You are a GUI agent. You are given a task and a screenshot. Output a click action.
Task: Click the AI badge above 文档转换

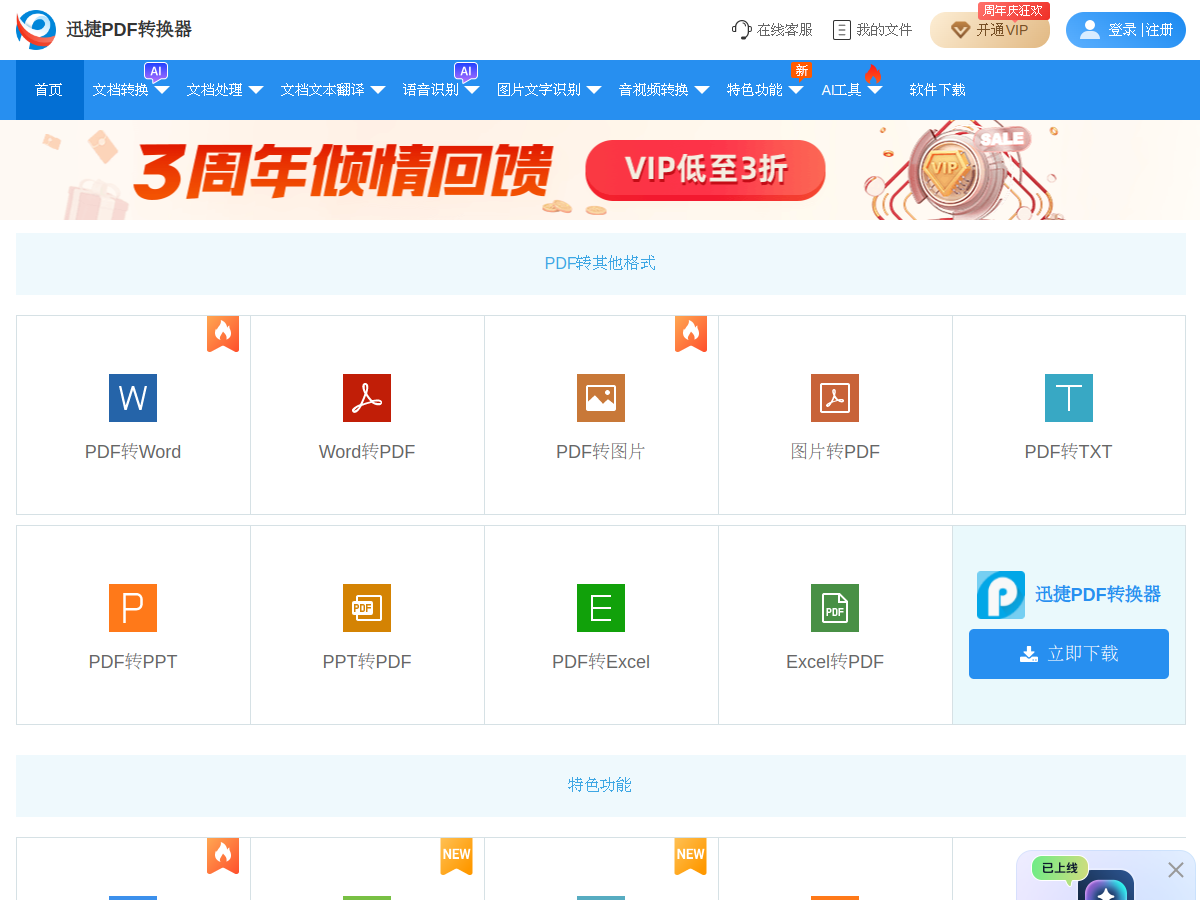coord(156,71)
